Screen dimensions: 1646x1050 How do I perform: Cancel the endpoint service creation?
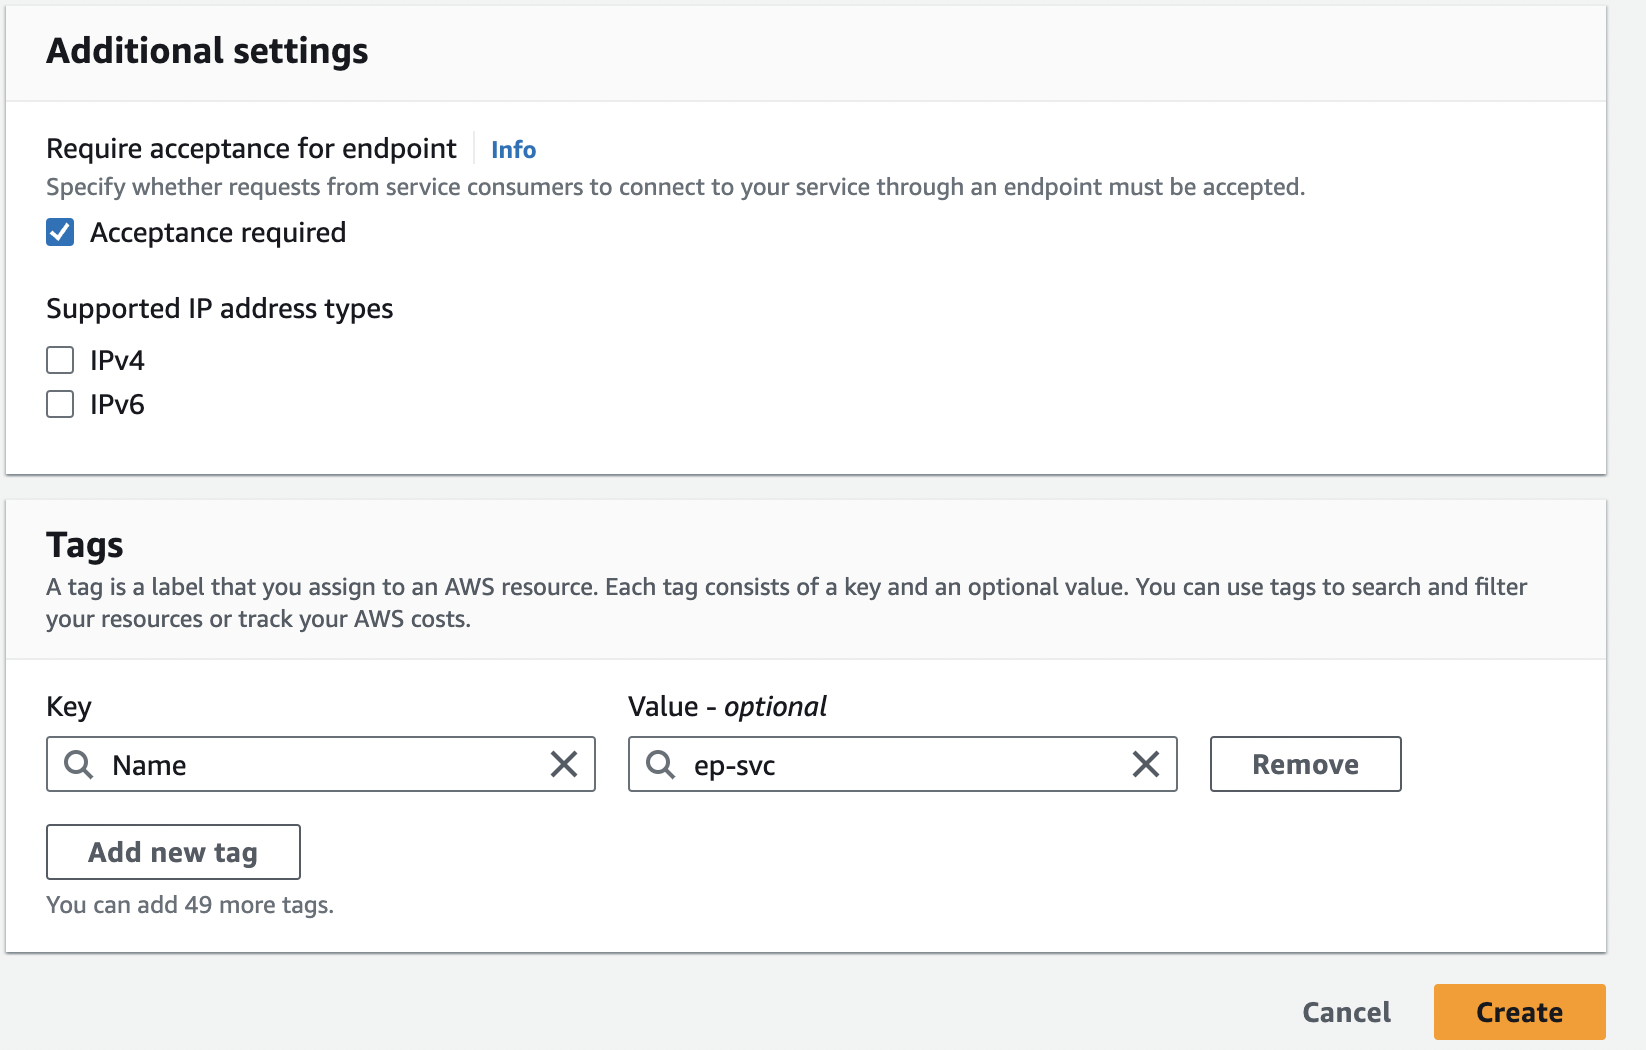pyautogui.click(x=1346, y=1012)
